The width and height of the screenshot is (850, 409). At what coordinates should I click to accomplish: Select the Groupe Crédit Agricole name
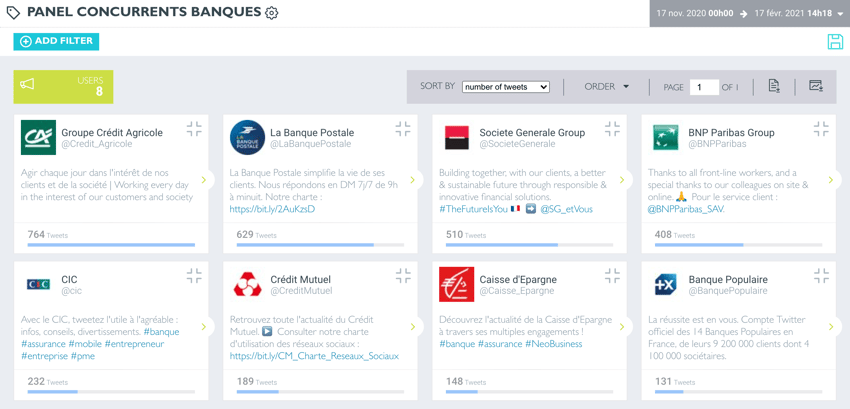(x=112, y=132)
